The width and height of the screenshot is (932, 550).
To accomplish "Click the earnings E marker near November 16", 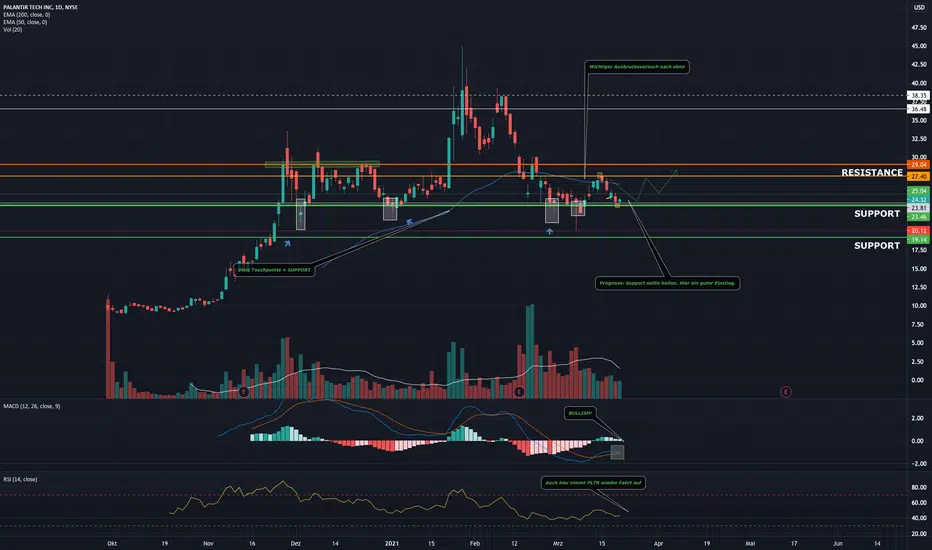I will pyautogui.click(x=244, y=392).
